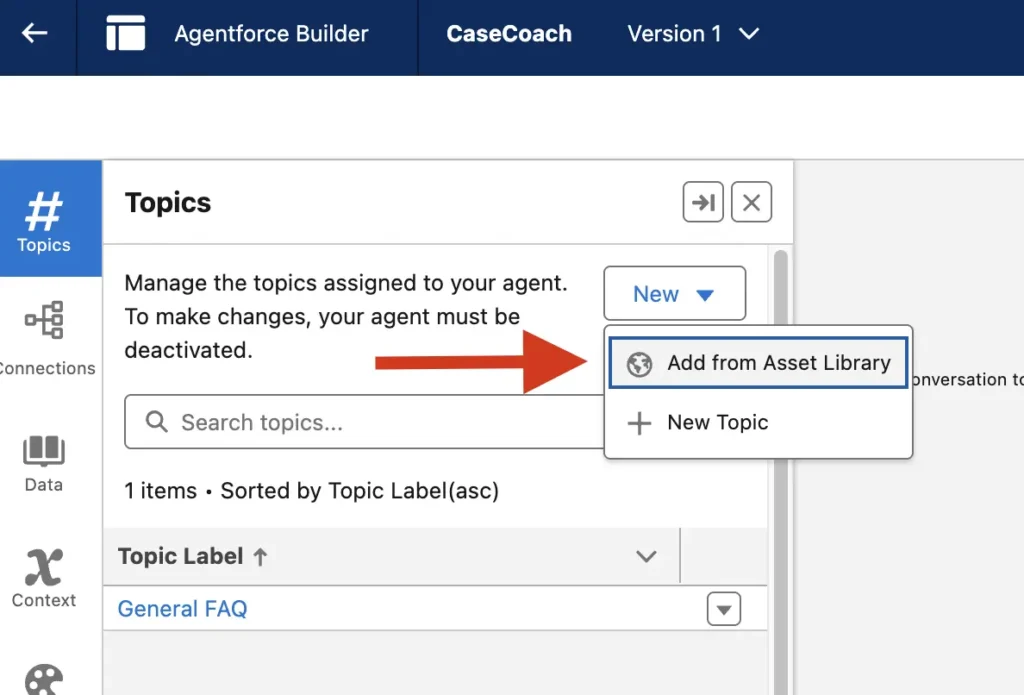Image resolution: width=1024 pixels, height=695 pixels.
Task: Open the Data sidebar panel
Action: [x=44, y=464]
